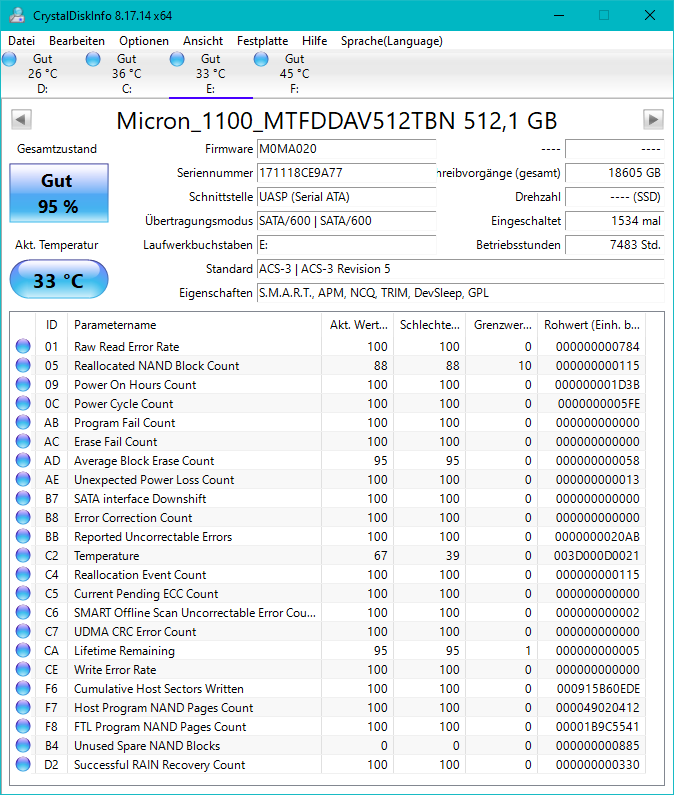Open the Sprache(Language) menu
This screenshot has width=674, height=795.
(x=392, y=41)
